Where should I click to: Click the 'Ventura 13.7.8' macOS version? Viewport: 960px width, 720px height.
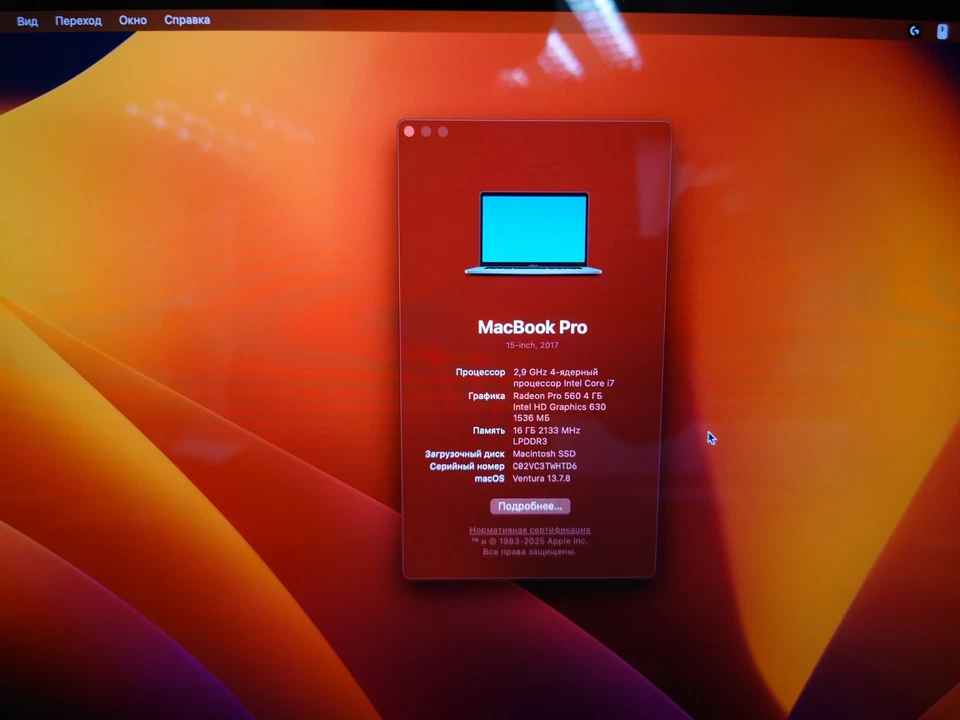click(x=541, y=478)
